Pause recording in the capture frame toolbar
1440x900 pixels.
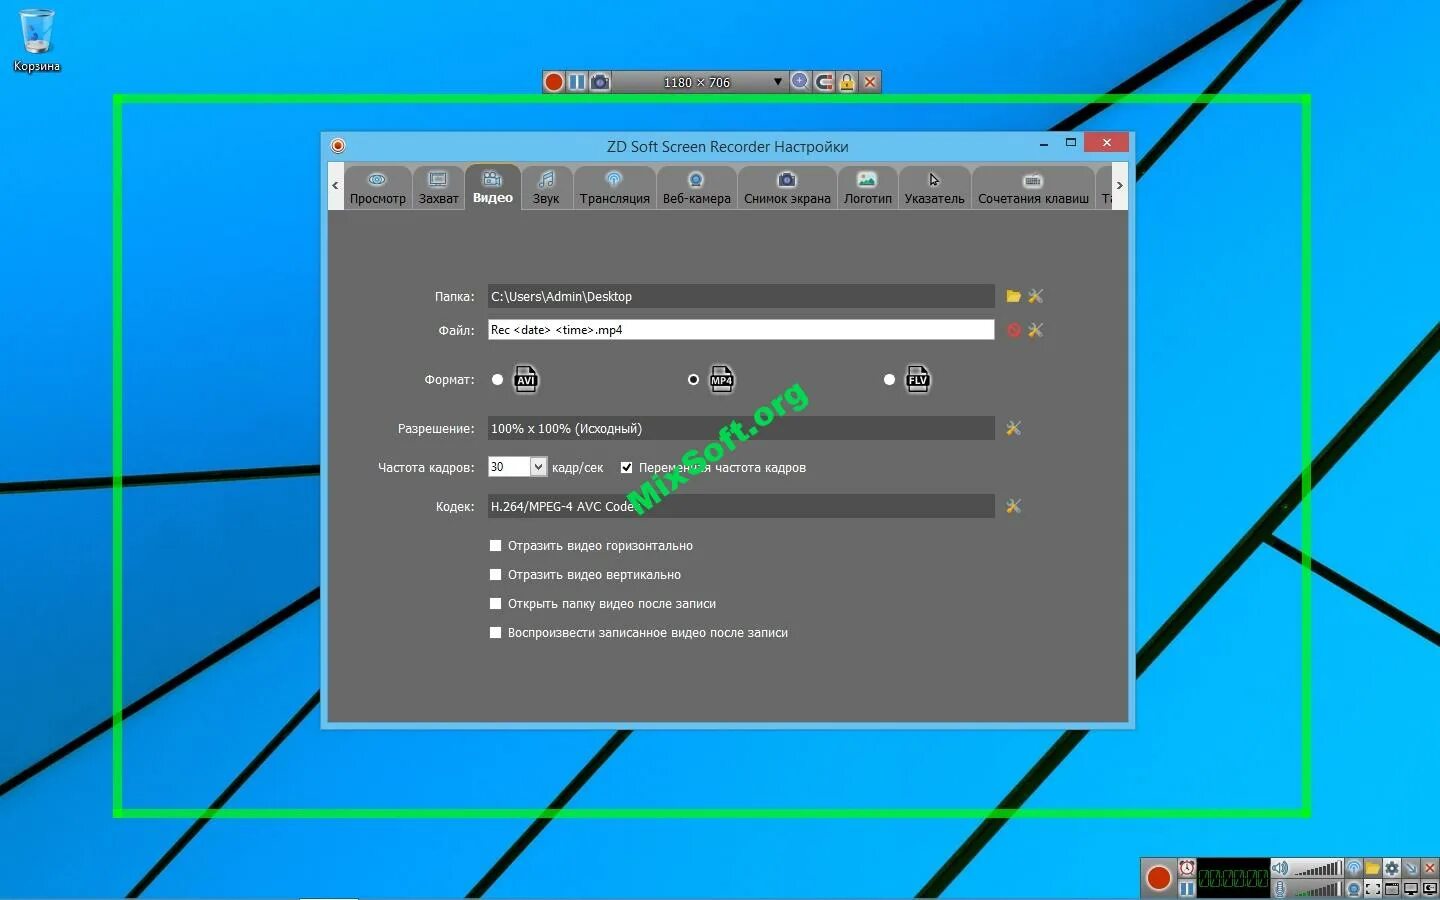pos(577,82)
